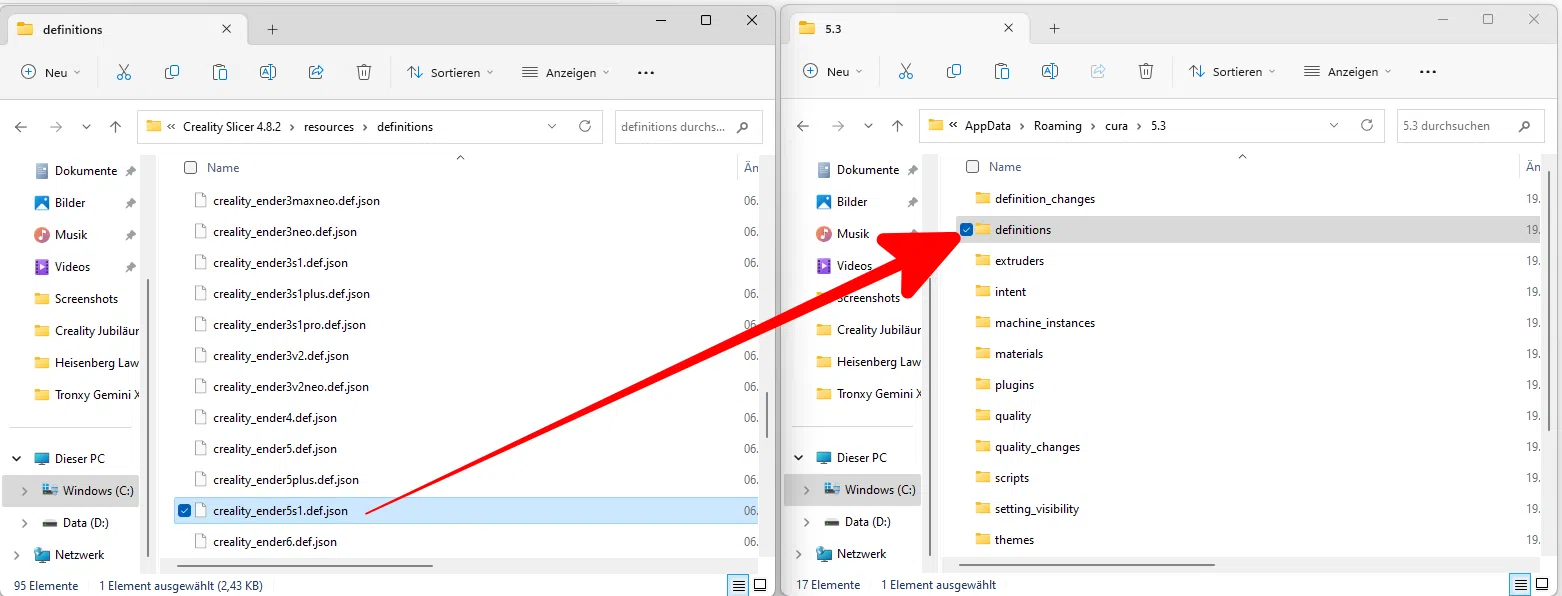Expand address history dropdown in 5.3 window
1562x596 pixels.
[1334, 126]
